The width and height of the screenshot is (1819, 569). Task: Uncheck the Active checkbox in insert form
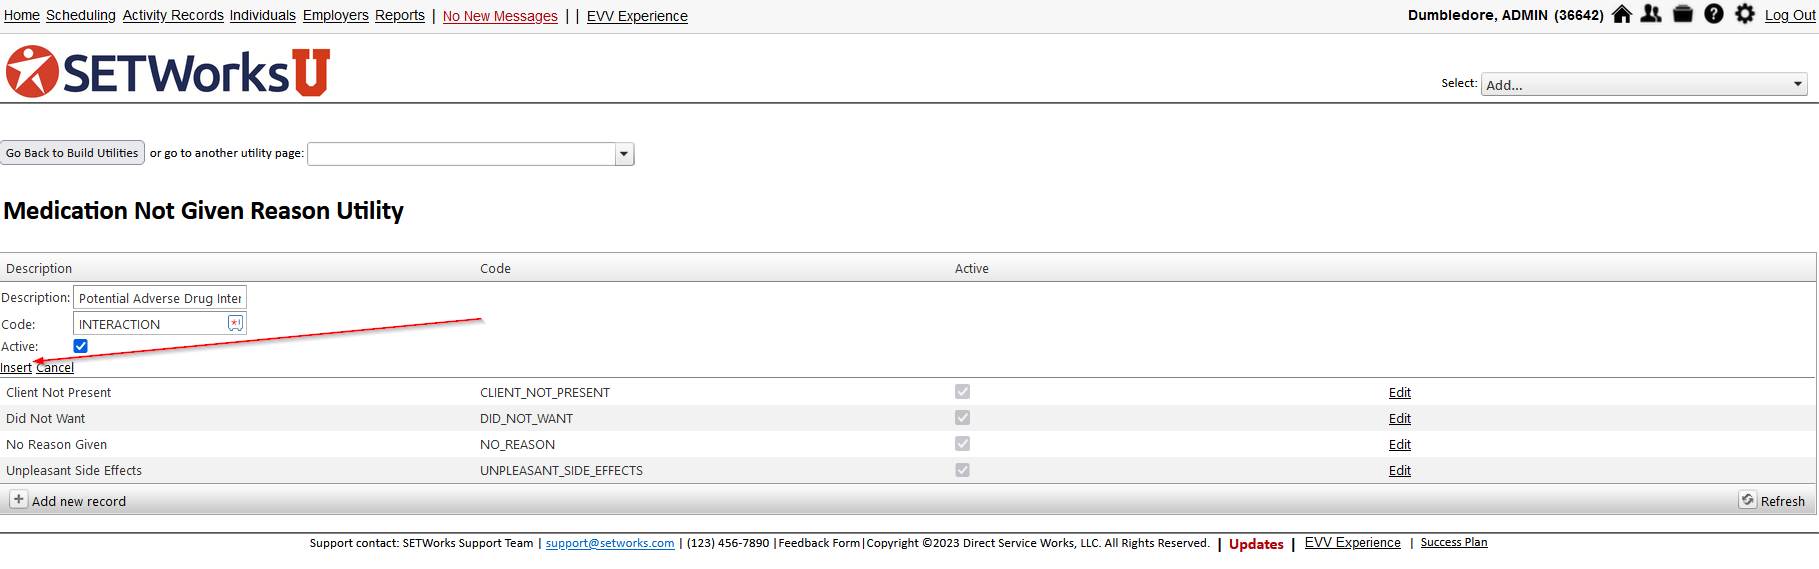point(81,346)
